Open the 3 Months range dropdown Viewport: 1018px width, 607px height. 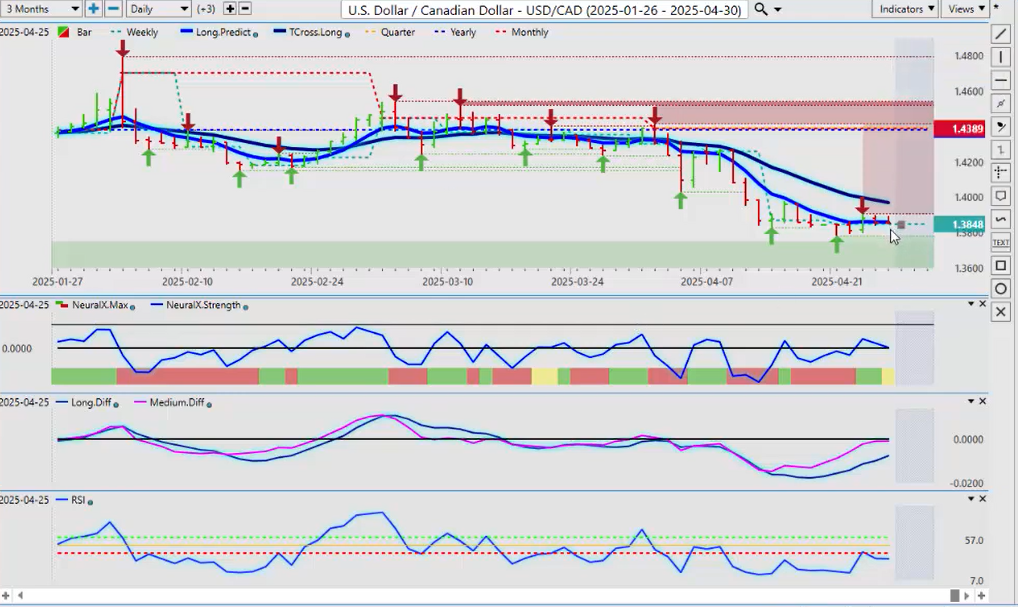coord(41,9)
